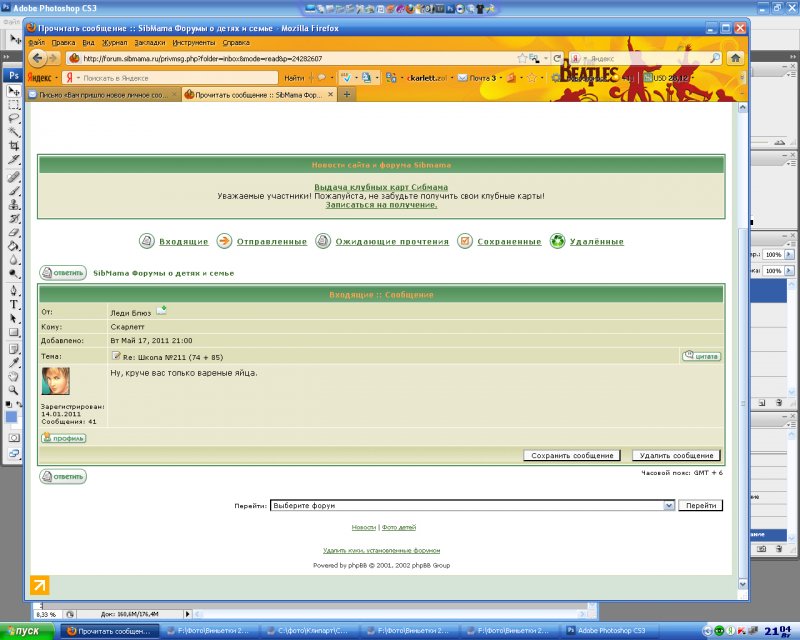
Task: Click the Почта 3 mail icon in Yandex bar
Action: (462, 78)
